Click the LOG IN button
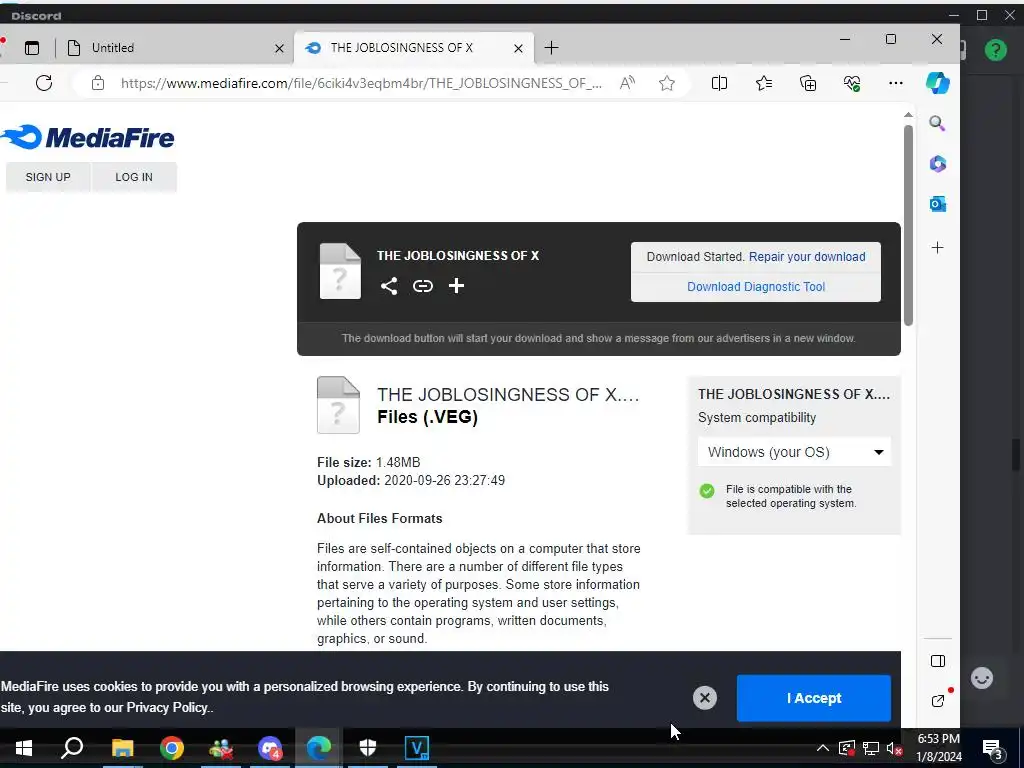 coord(134,177)
